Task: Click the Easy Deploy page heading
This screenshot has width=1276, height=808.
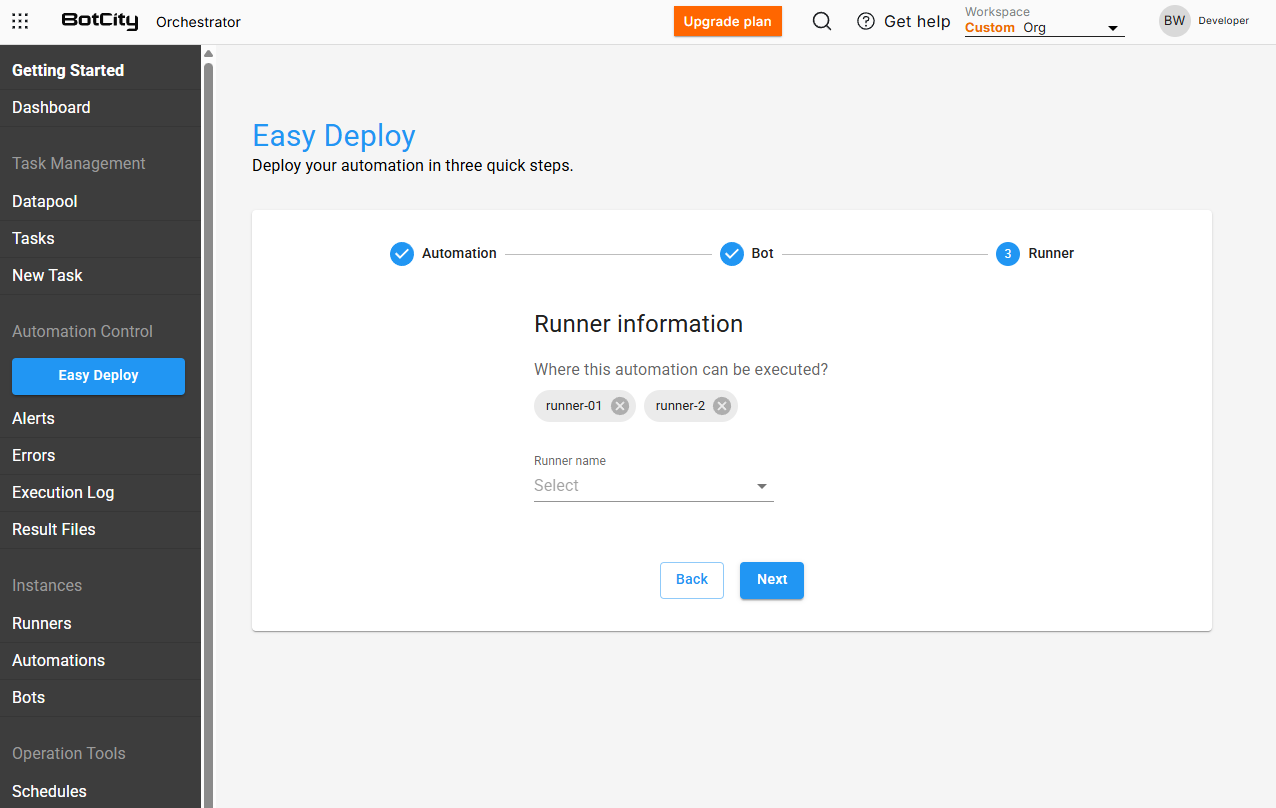Action: (334, 136)
